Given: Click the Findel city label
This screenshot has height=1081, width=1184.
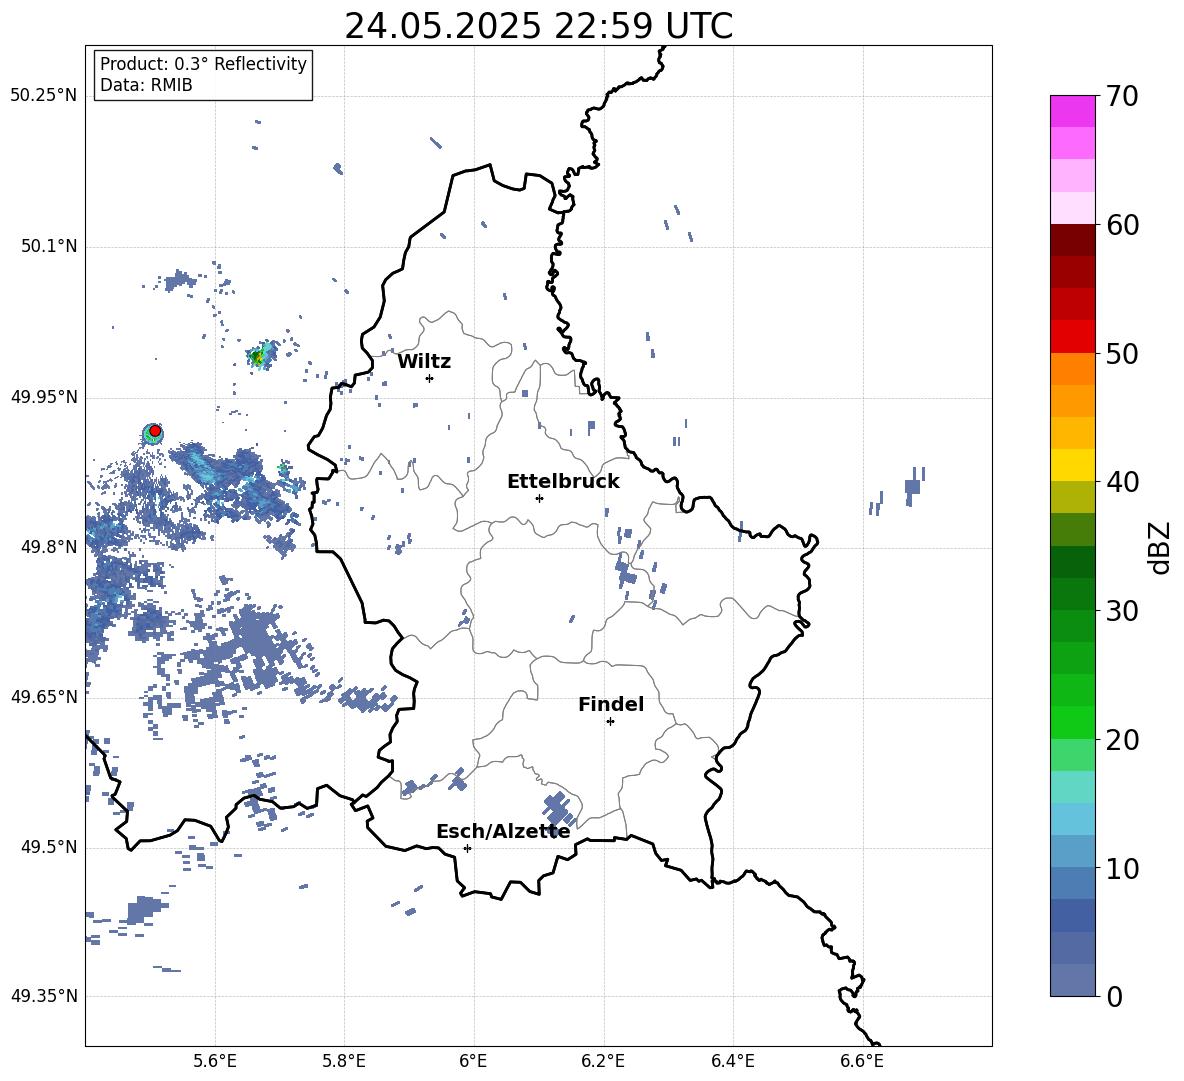Looking at the screenshot, I should click(x=611, y=704).
